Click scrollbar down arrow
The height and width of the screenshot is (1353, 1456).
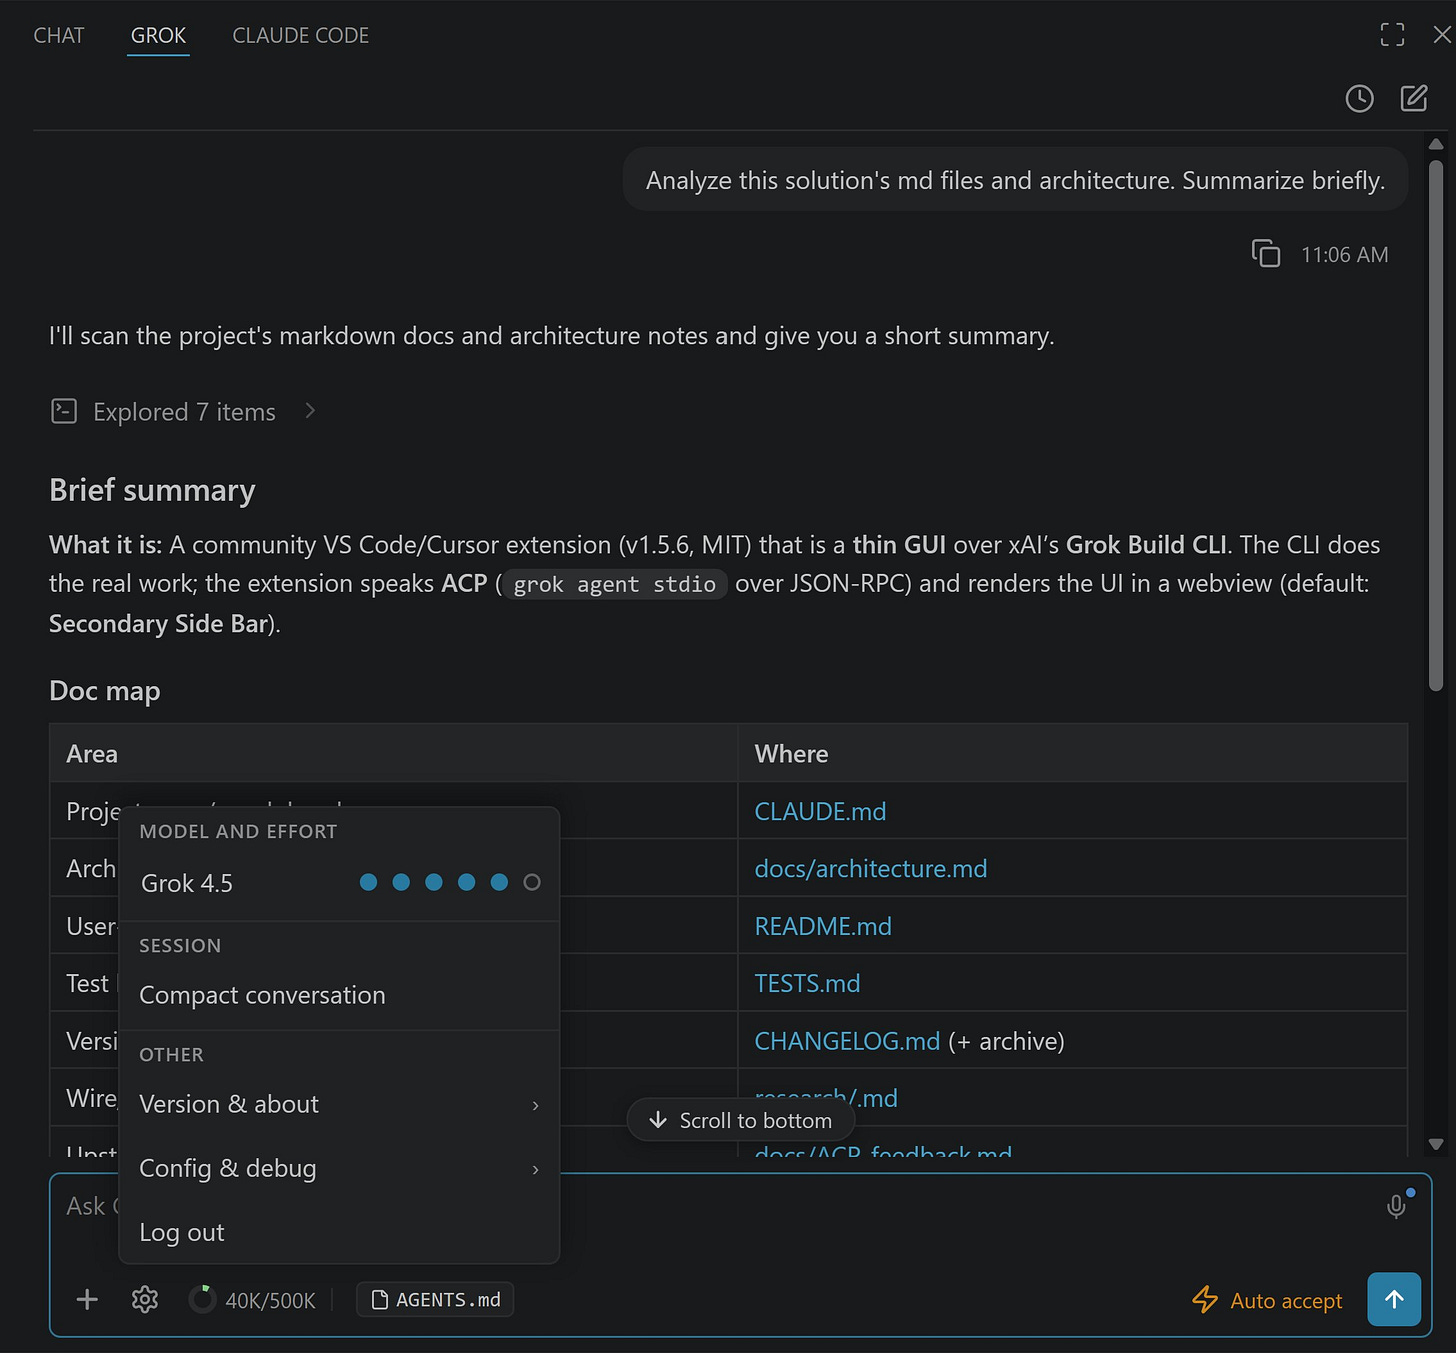point(1436,1144)
